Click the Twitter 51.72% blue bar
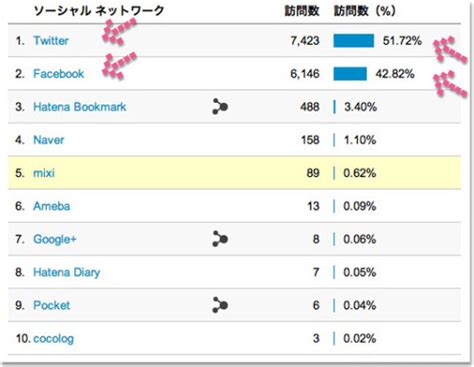This screenshot has width=474, height=367. [353, 41]
